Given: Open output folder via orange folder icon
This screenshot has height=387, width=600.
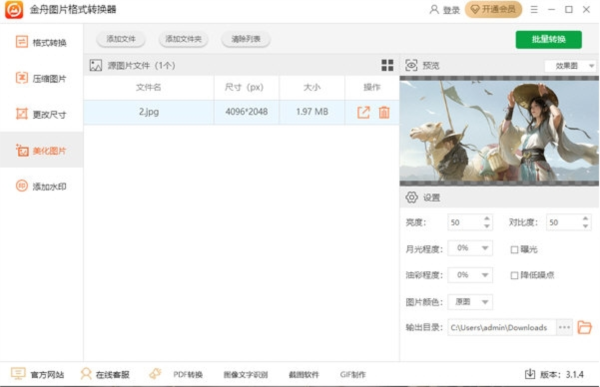Looking at the screenshot, I should [585, 327].
